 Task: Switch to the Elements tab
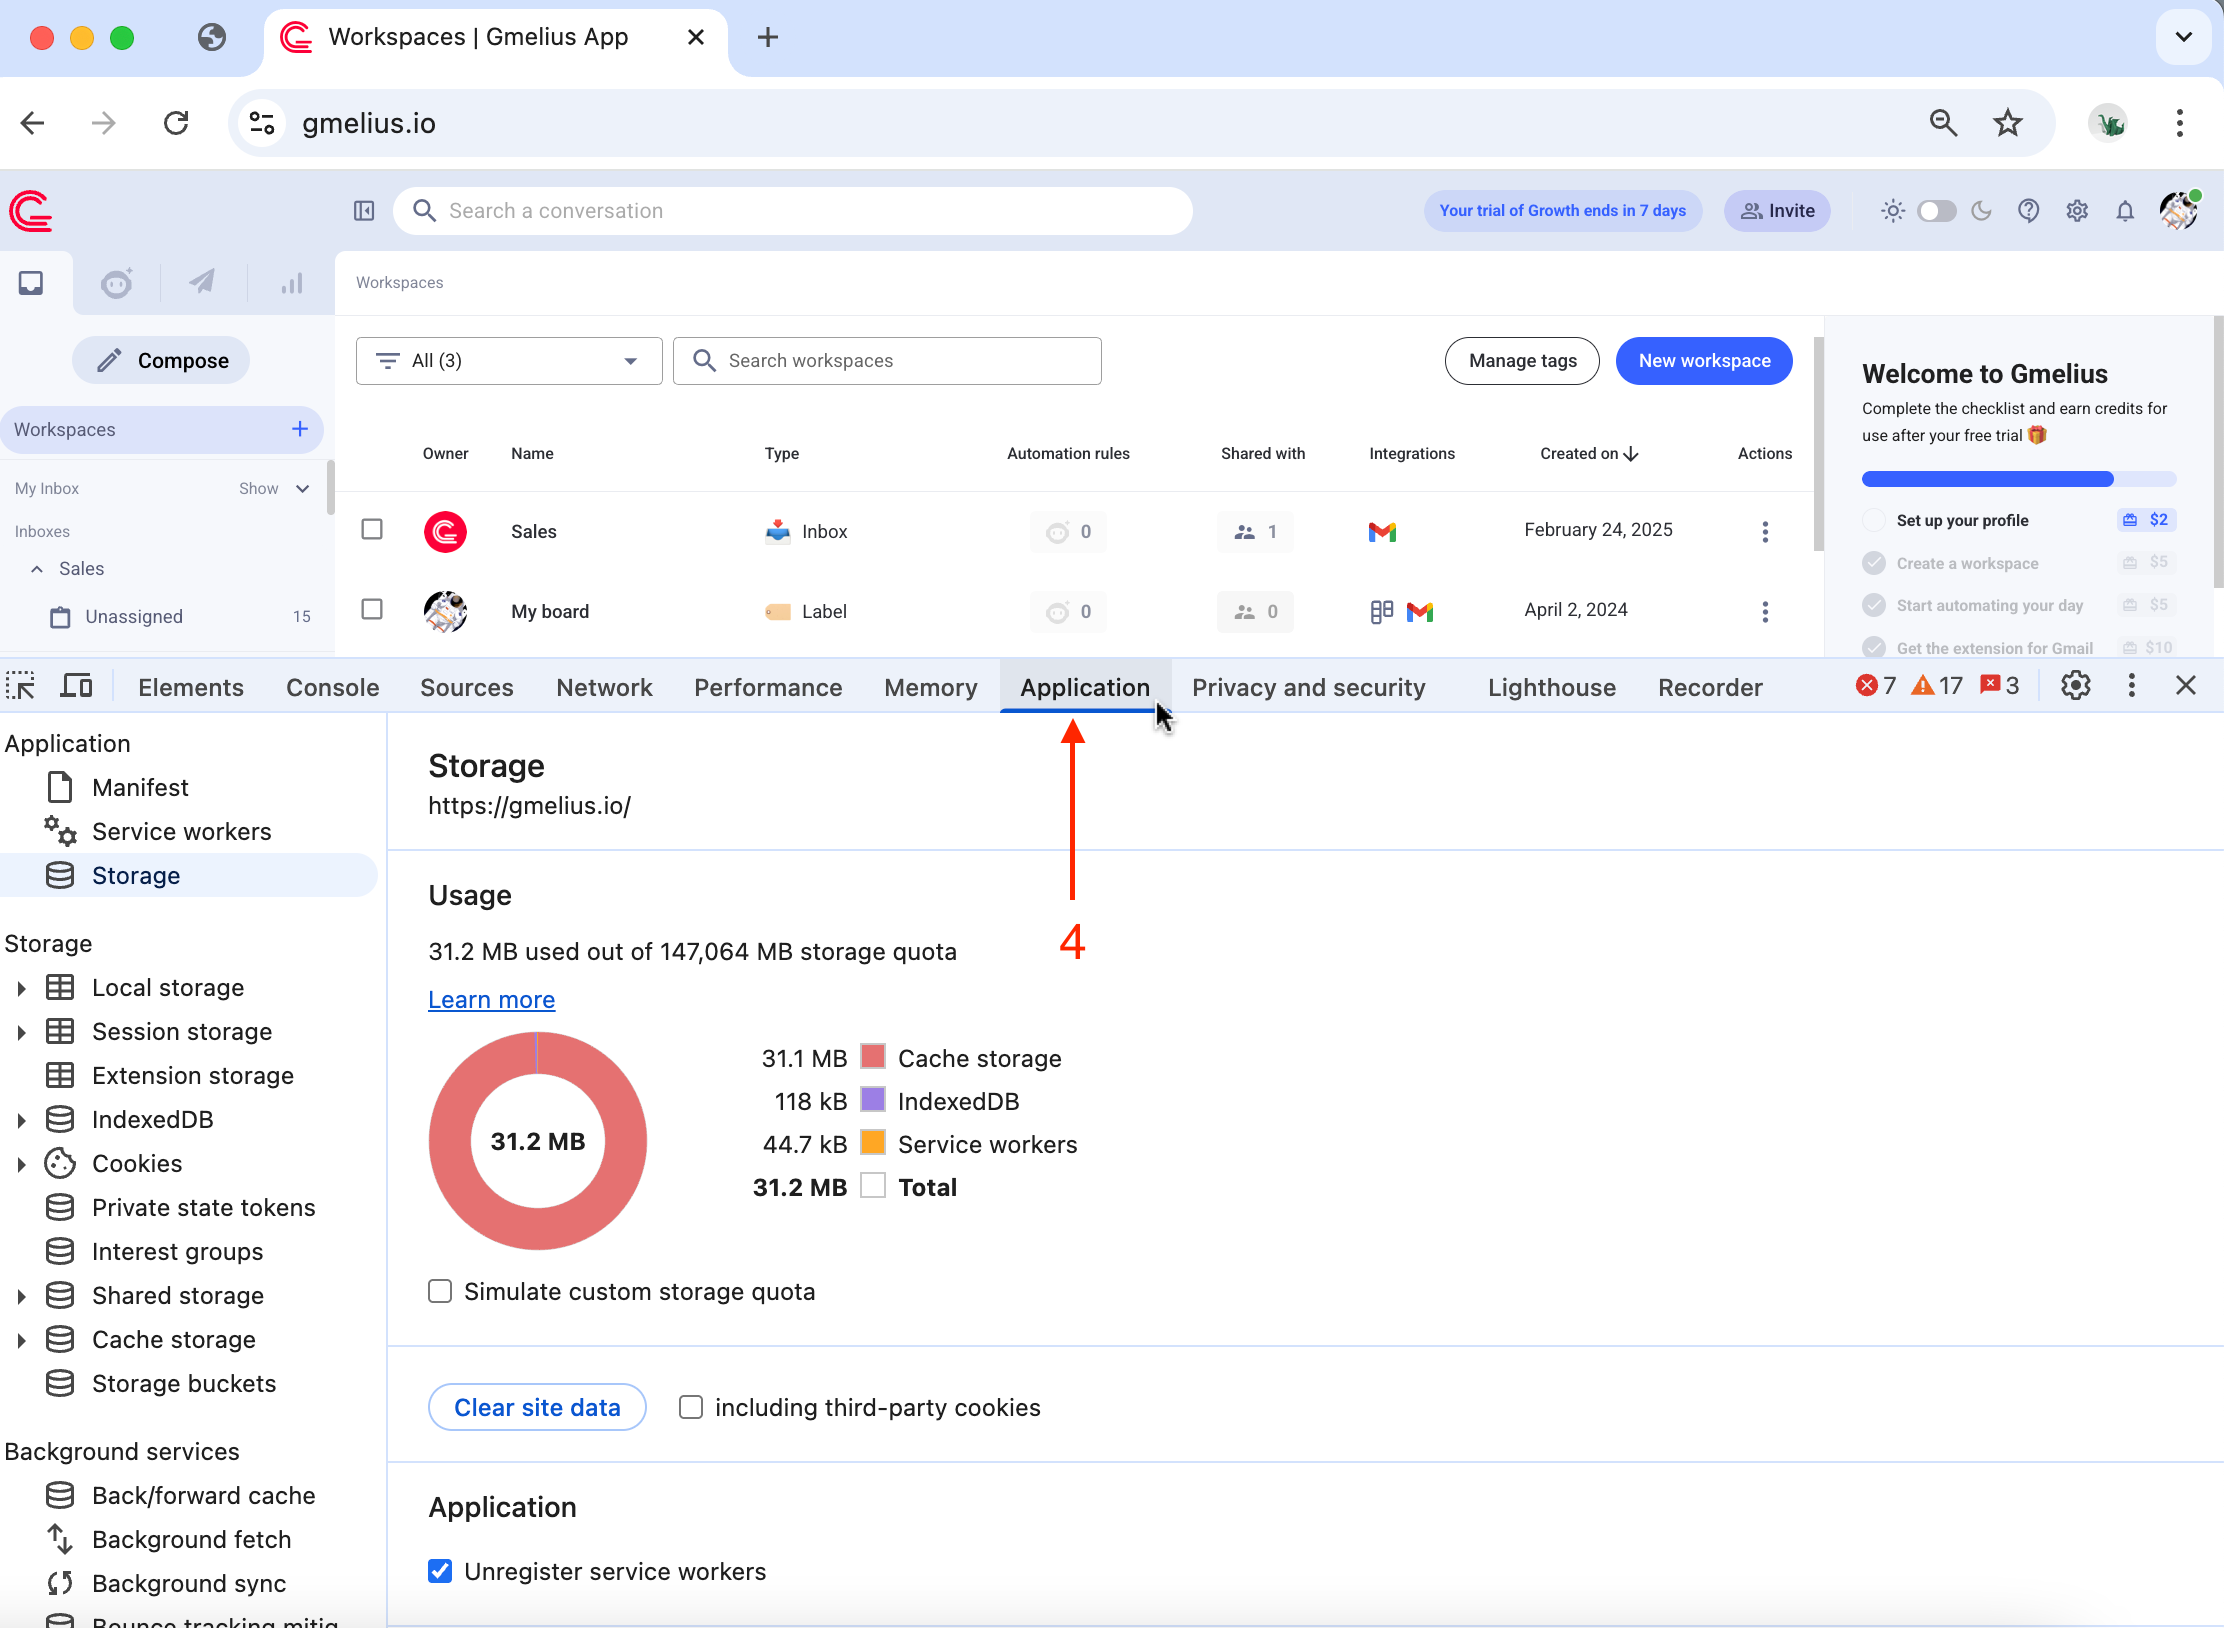pyautogui.click(x=191, y=687)
